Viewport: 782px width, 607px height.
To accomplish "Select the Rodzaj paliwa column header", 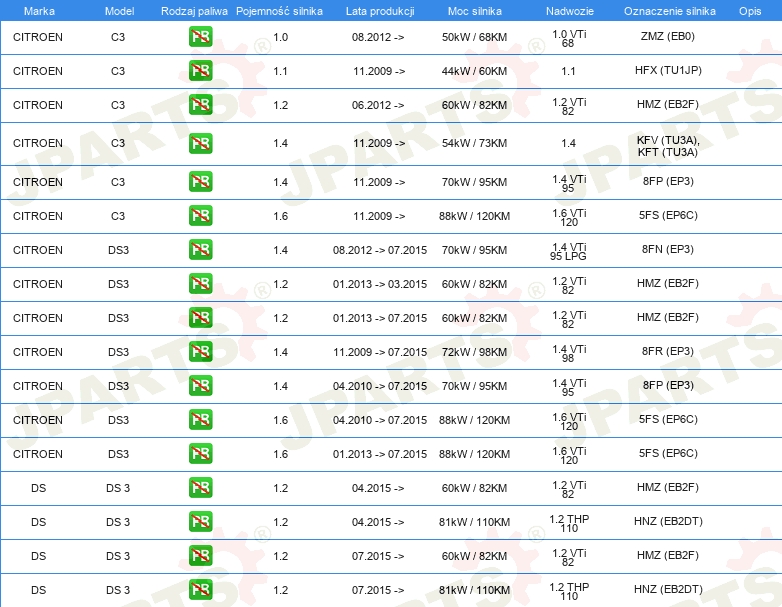I will point(194,11).
